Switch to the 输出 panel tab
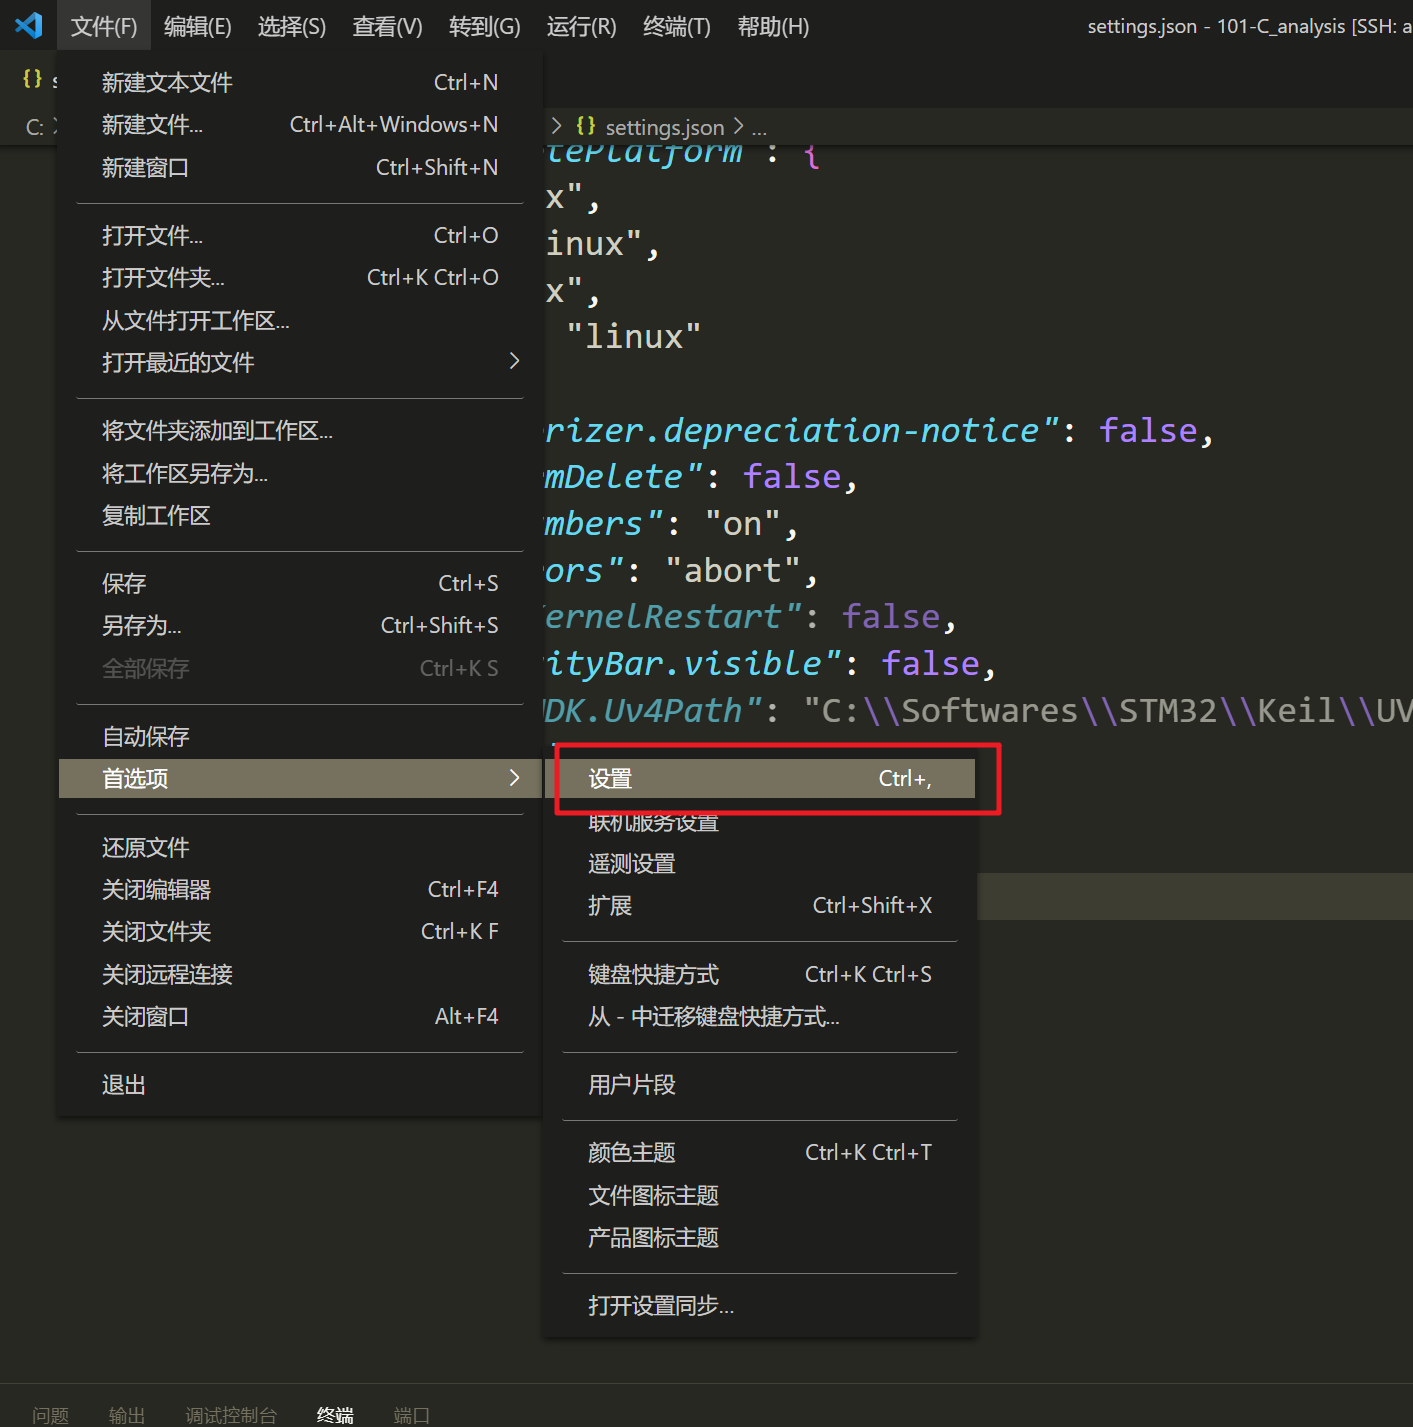1413x1427 pixels. (x=127, y=1415)
